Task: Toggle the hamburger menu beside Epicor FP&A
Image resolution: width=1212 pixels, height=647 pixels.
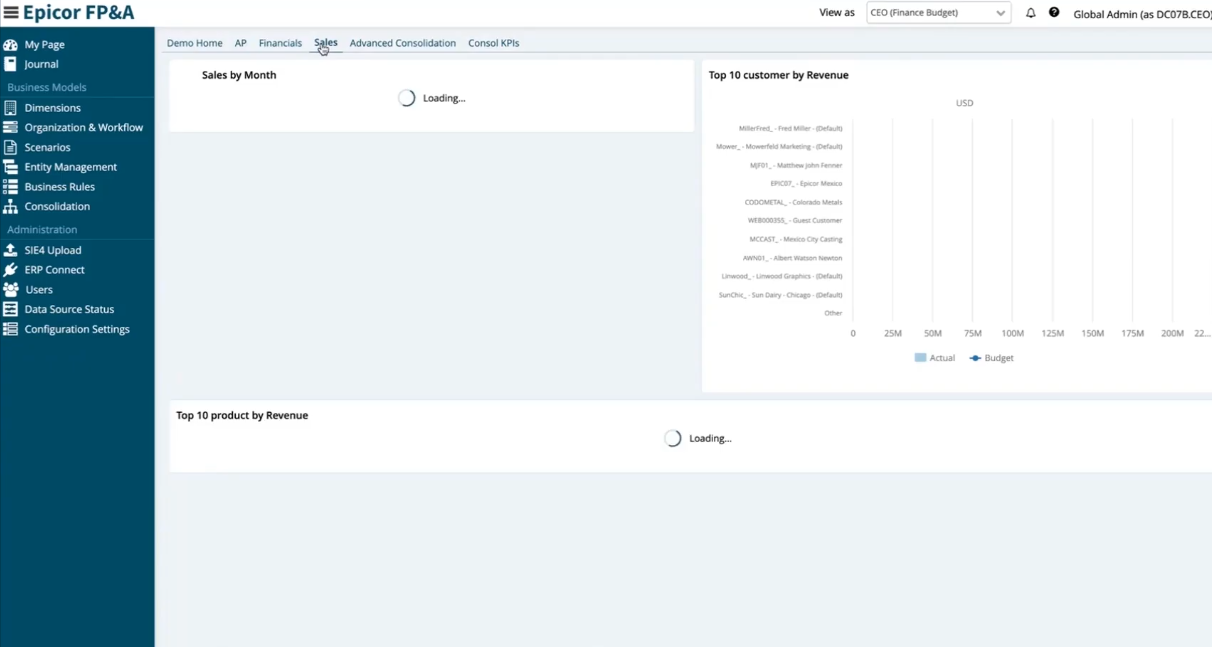Action: point(11,13)
